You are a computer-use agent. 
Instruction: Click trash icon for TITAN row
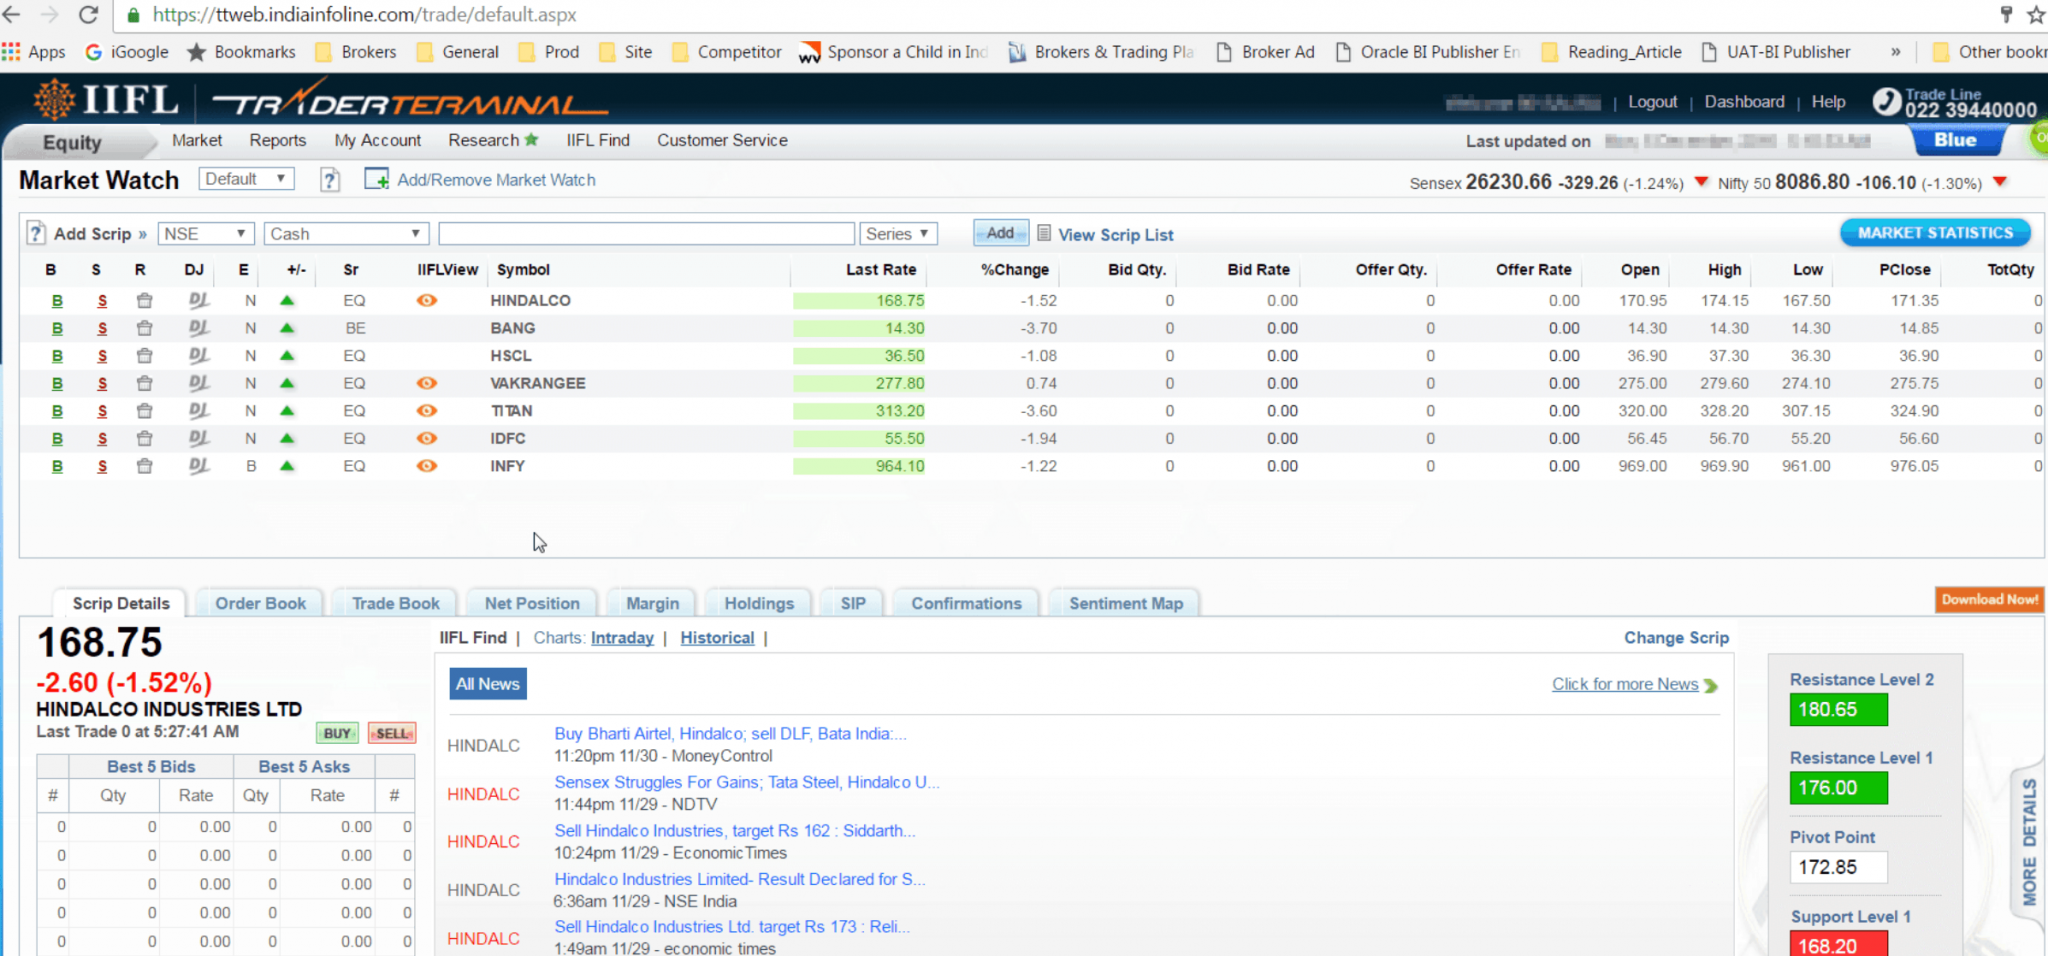pos(144,411)
